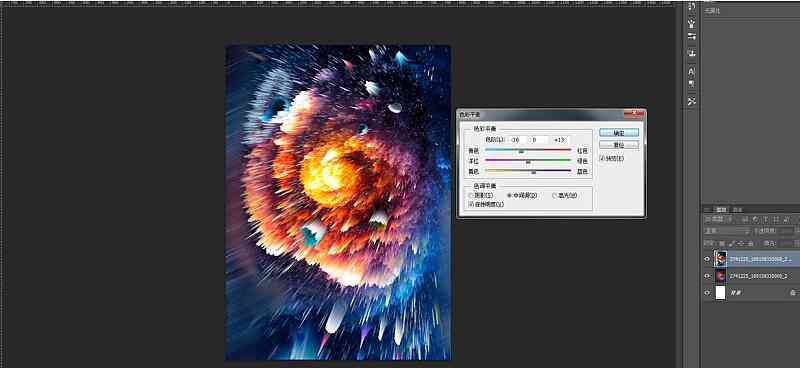Close the Color Balance dialog

point(634,113)
